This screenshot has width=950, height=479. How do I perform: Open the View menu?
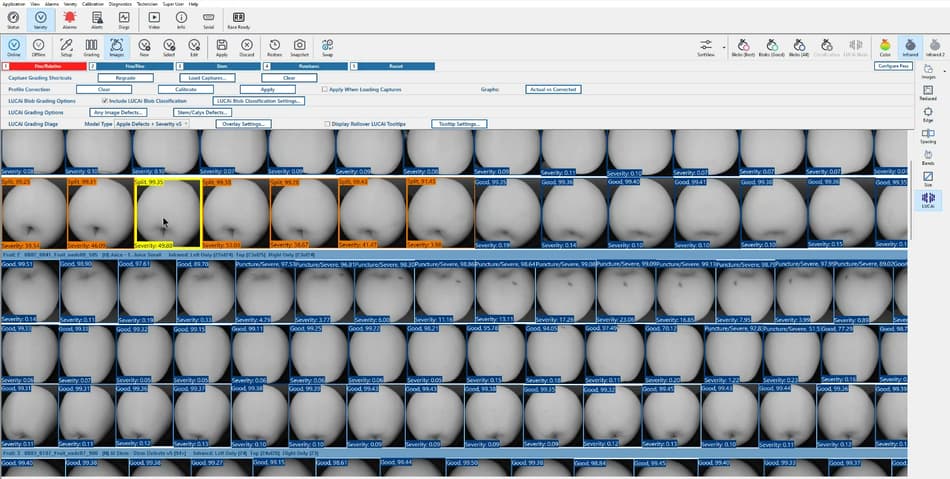35,4
